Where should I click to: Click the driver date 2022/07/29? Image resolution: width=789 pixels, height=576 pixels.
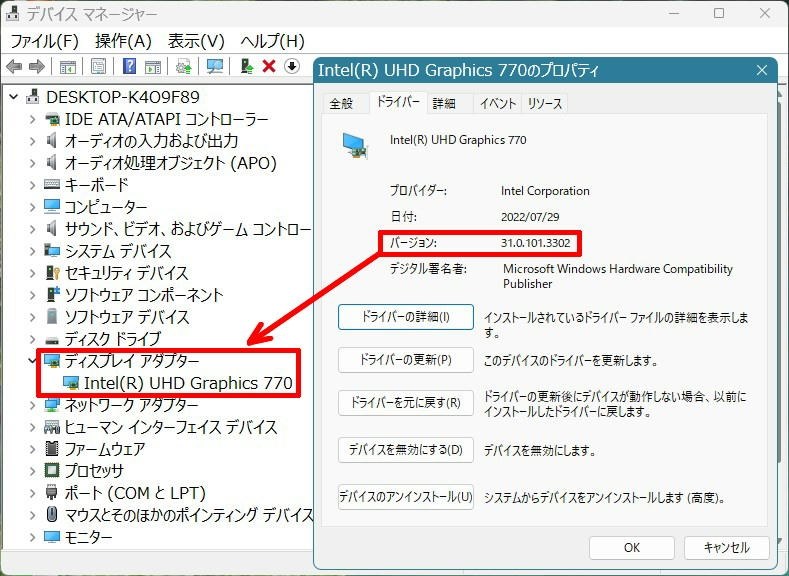tap(530, 217)
